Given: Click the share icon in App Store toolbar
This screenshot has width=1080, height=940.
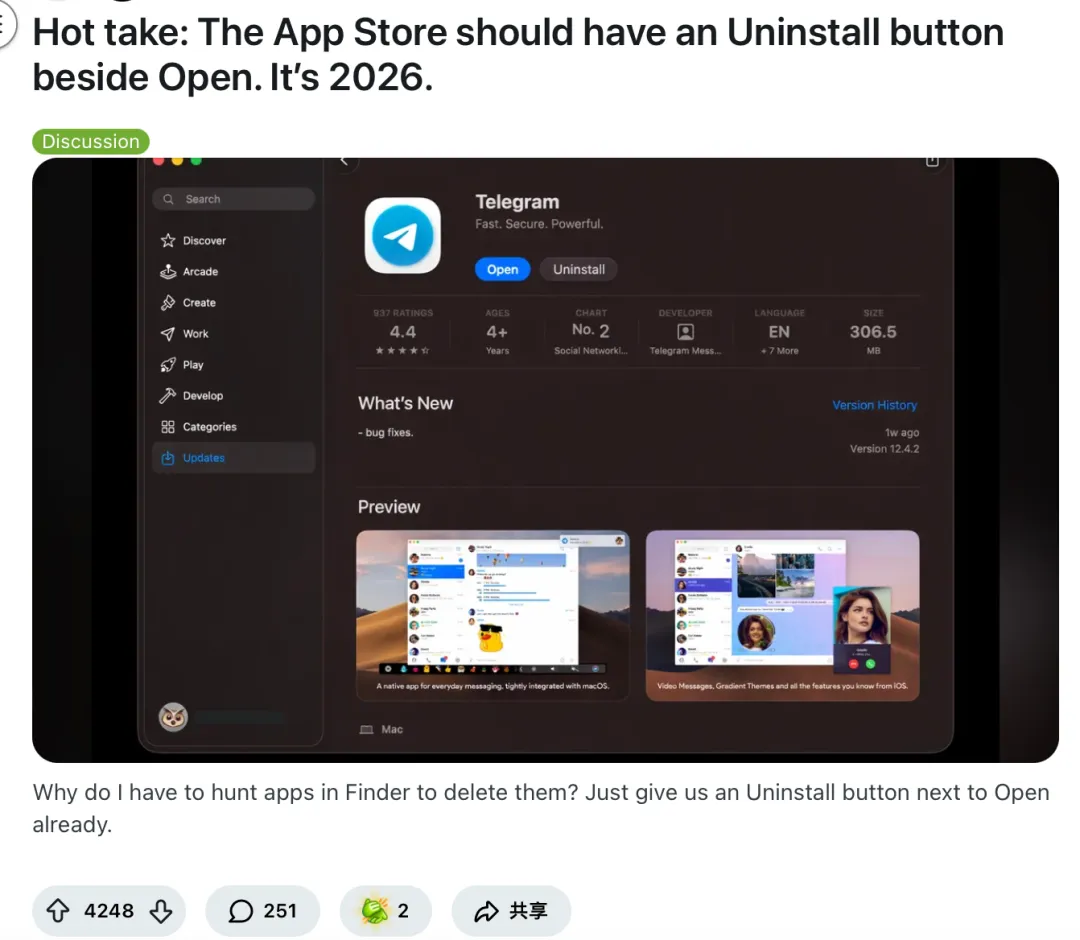Looking at the screenshot, I should (x=932, y=161).
